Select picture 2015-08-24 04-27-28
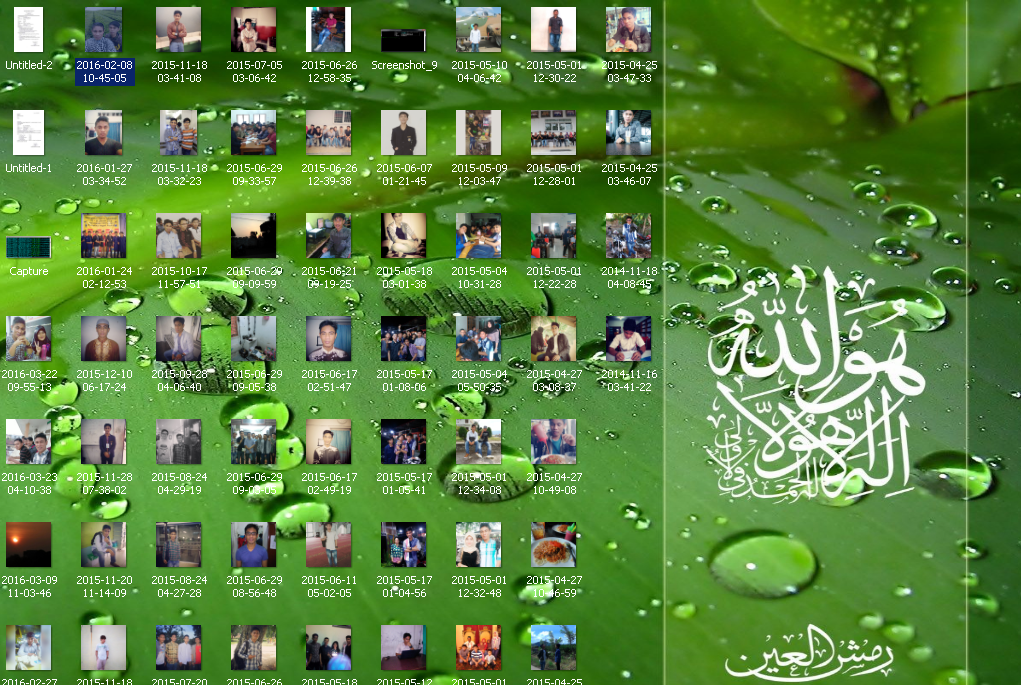The height and width of the screenshot is (685, 1021). pyautogui.click(x=178, y=544)
